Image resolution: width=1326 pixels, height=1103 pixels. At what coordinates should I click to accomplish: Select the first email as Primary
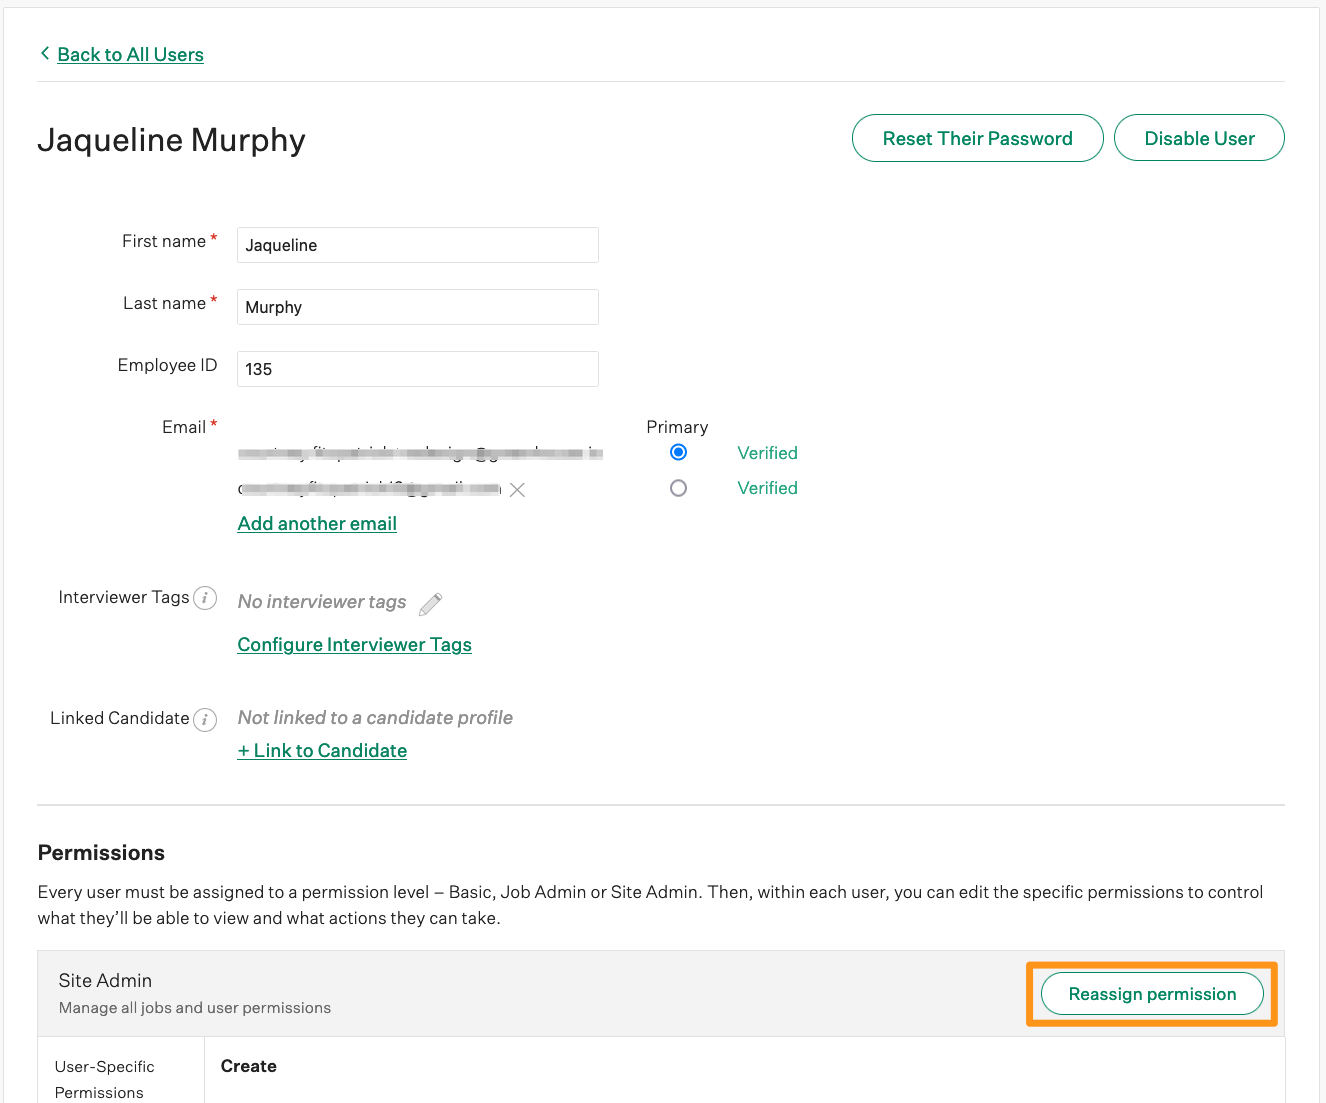678,452
